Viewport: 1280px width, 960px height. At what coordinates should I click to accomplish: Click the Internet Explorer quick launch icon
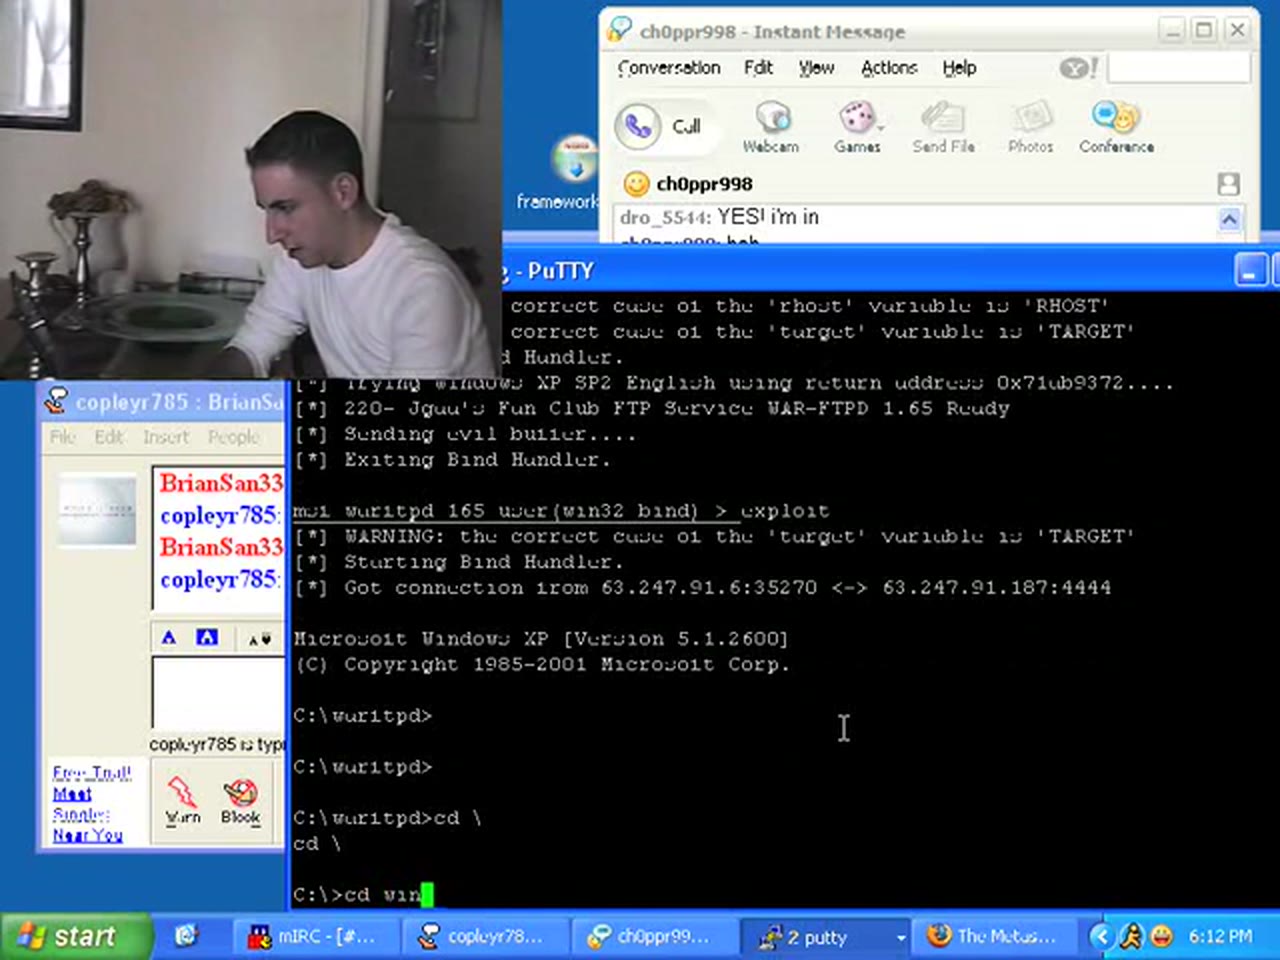[x=186, y=936]
